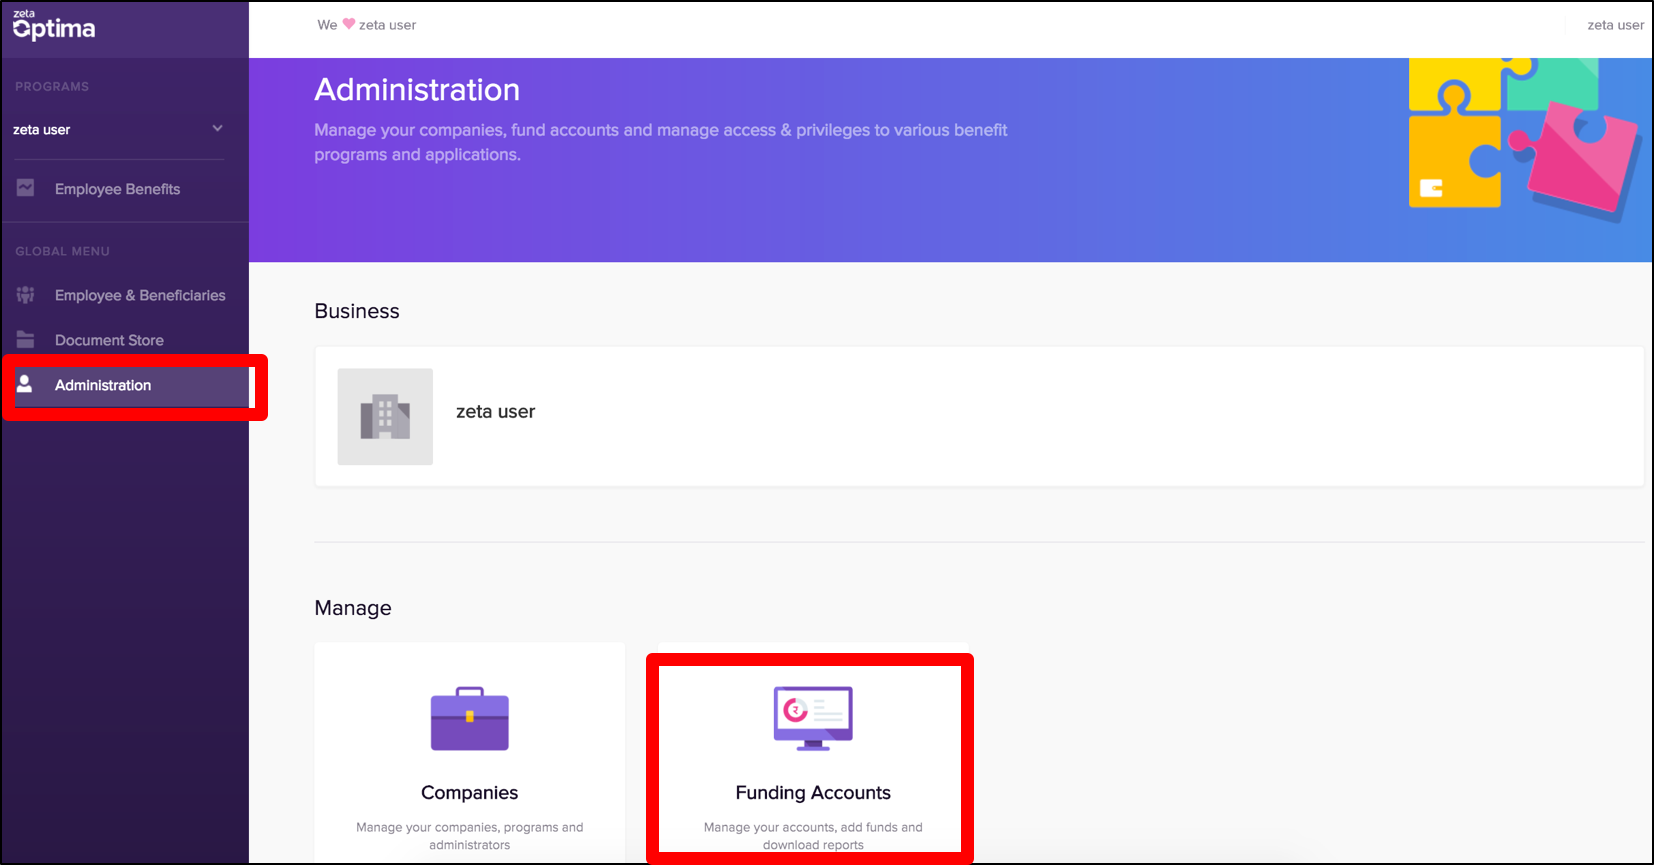Viewport: 1654px width, 865px height.
Task: Select the zeta user business name
Action: [495, 411]
